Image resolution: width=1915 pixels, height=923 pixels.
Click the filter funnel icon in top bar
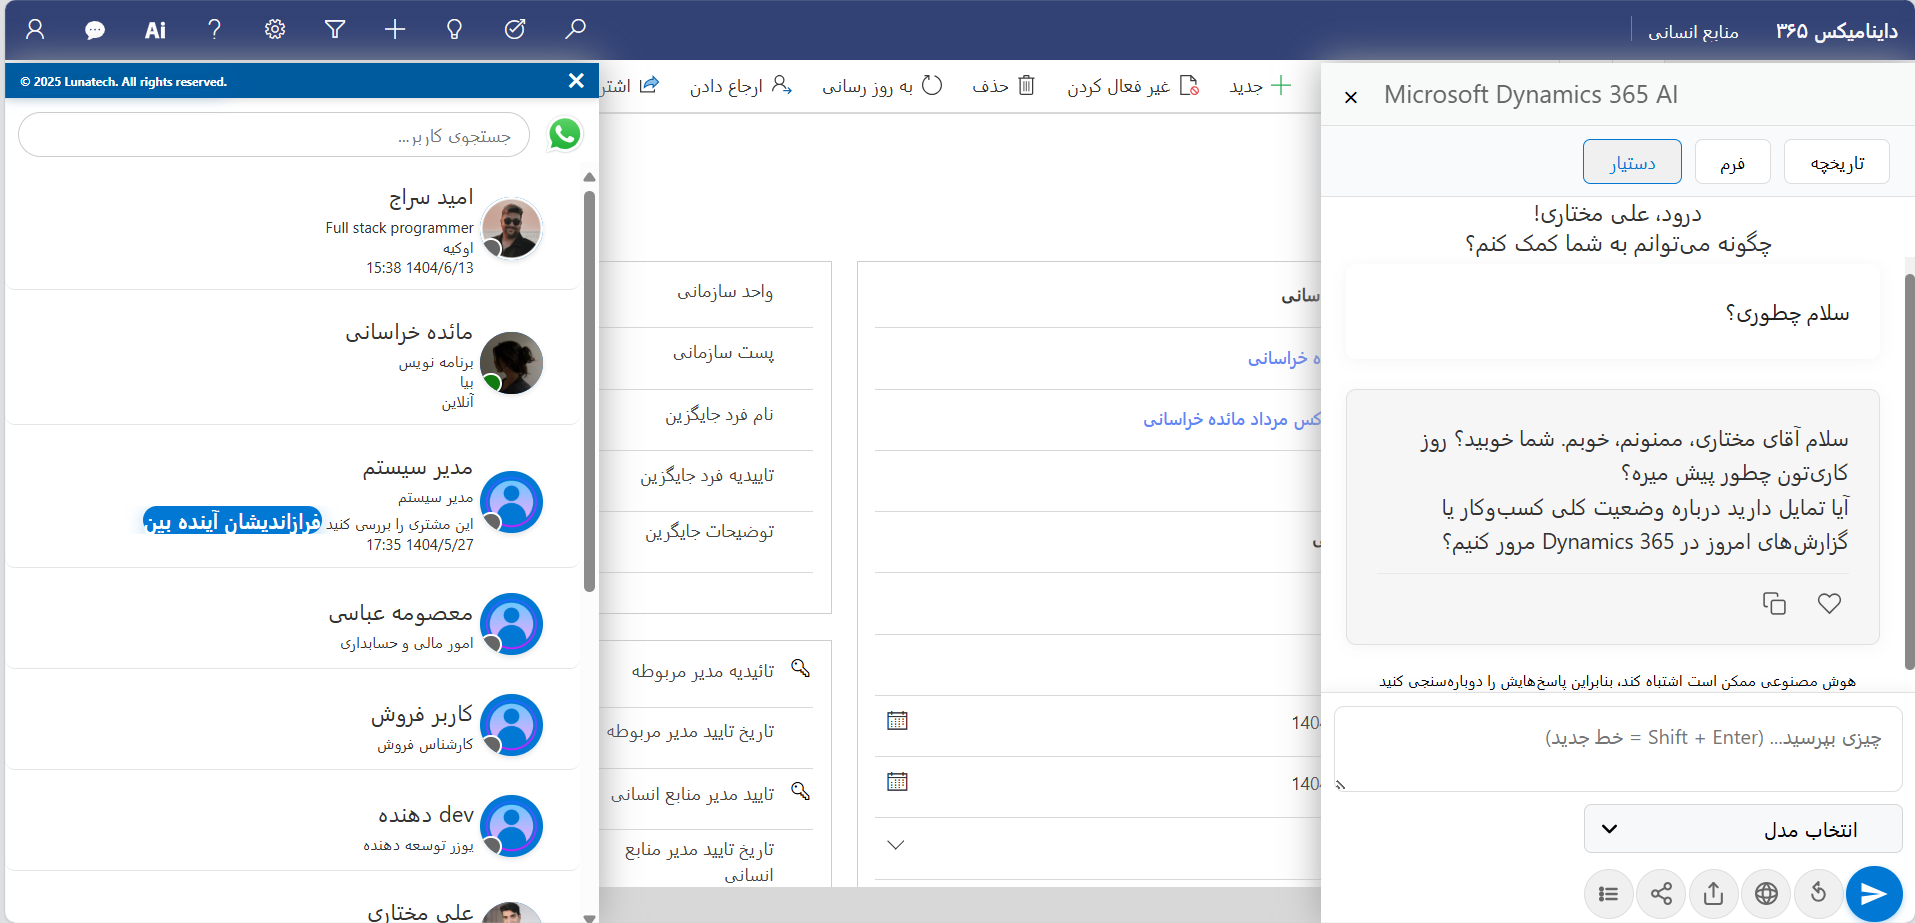[x=335, y=30]
